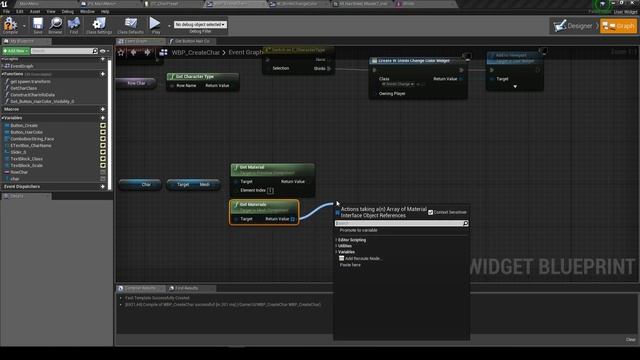Add a new event dispatcher with plus
This screenshot has height=360, width=640.
[103, 187]
